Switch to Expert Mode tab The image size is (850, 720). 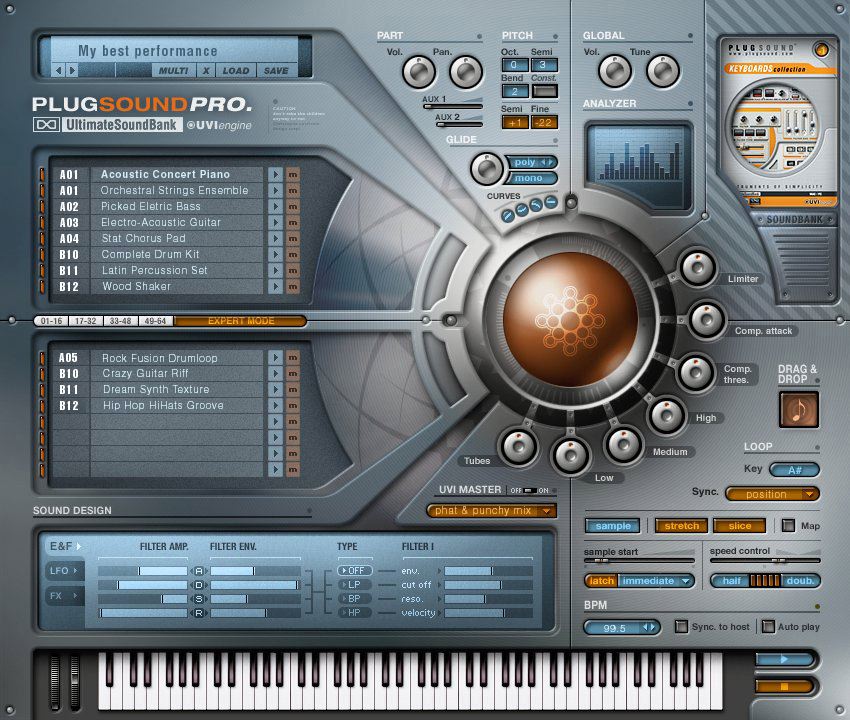[x=241, y=321]
